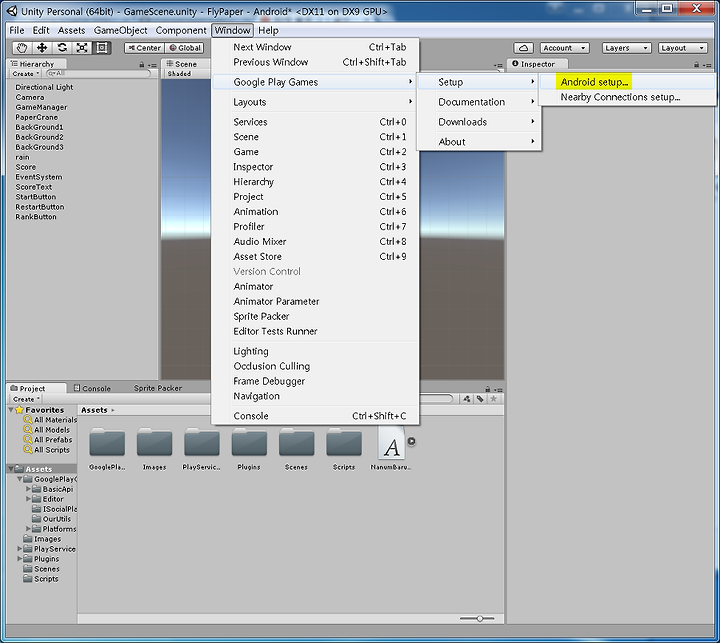This screenshot has width=720, height=643.
Task: Toggle the Project panel lock icon
Action: (x=488, y=389)
